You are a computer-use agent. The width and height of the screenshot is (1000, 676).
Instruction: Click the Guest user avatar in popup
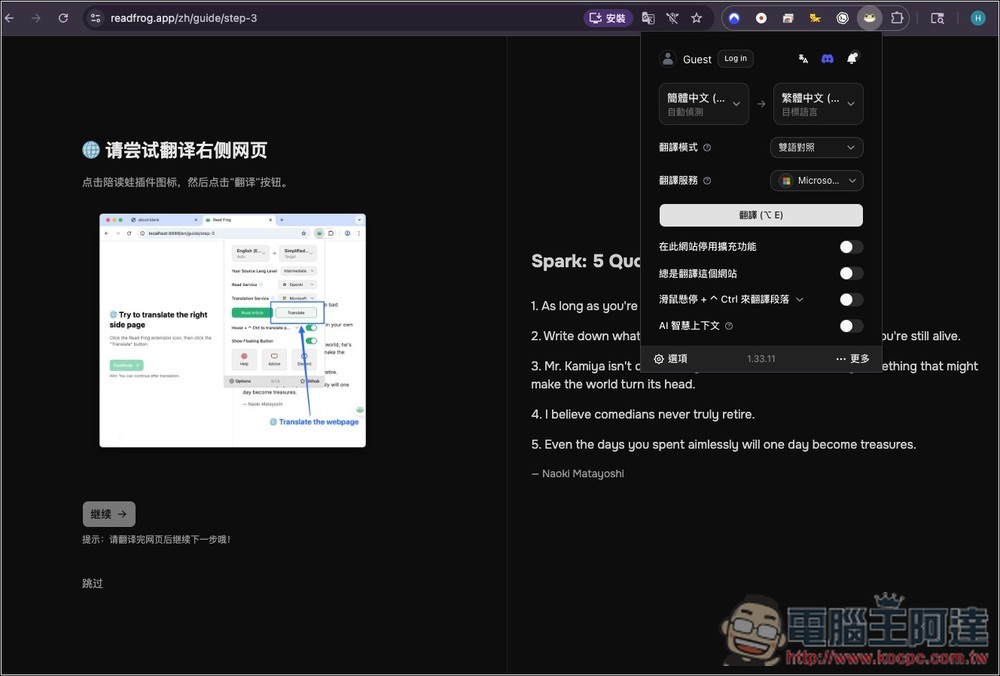point(668,59)
